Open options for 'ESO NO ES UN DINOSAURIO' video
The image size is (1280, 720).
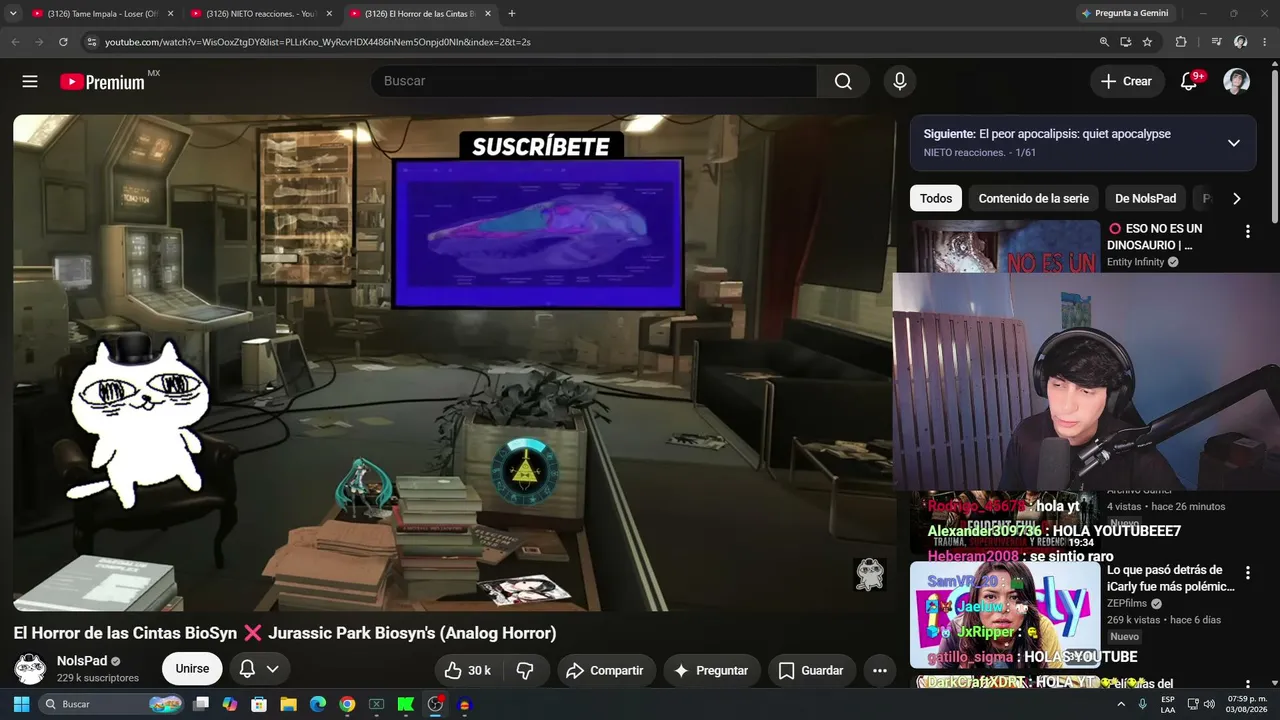point(1247,232)
